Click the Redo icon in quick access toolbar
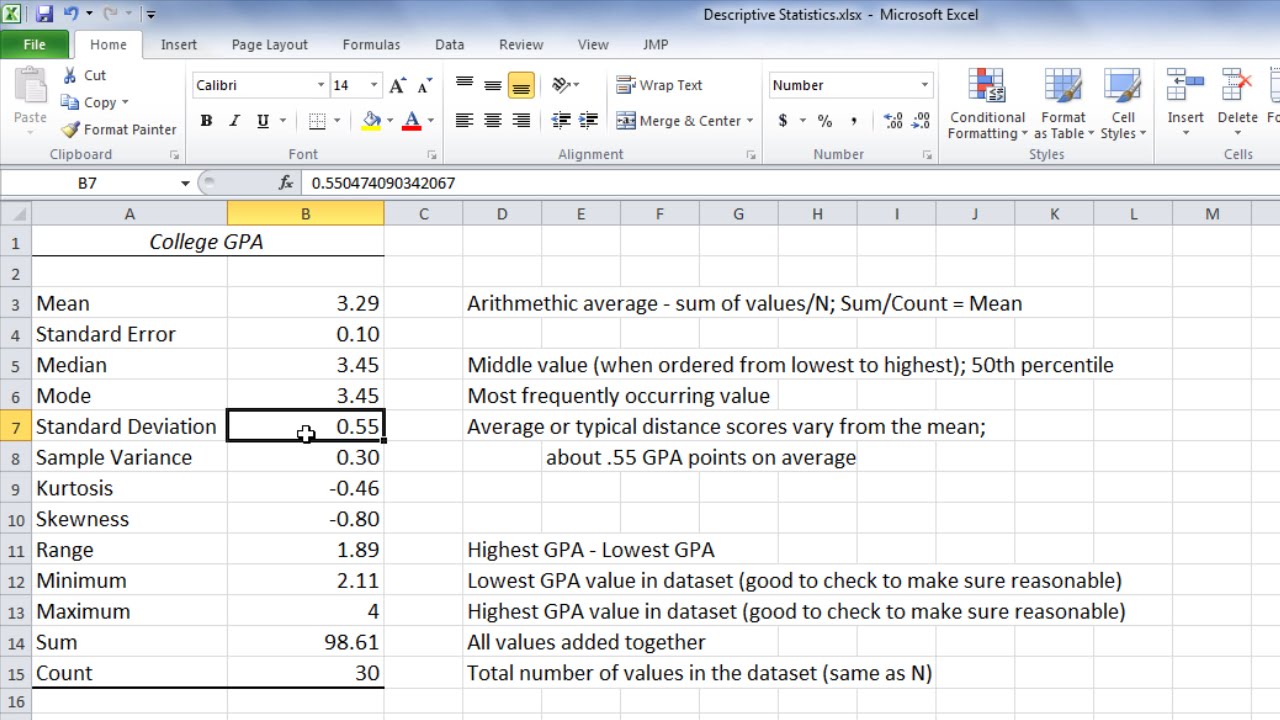Image resolution: width=1280 pixels, height=720 pixels. (112, 14)
